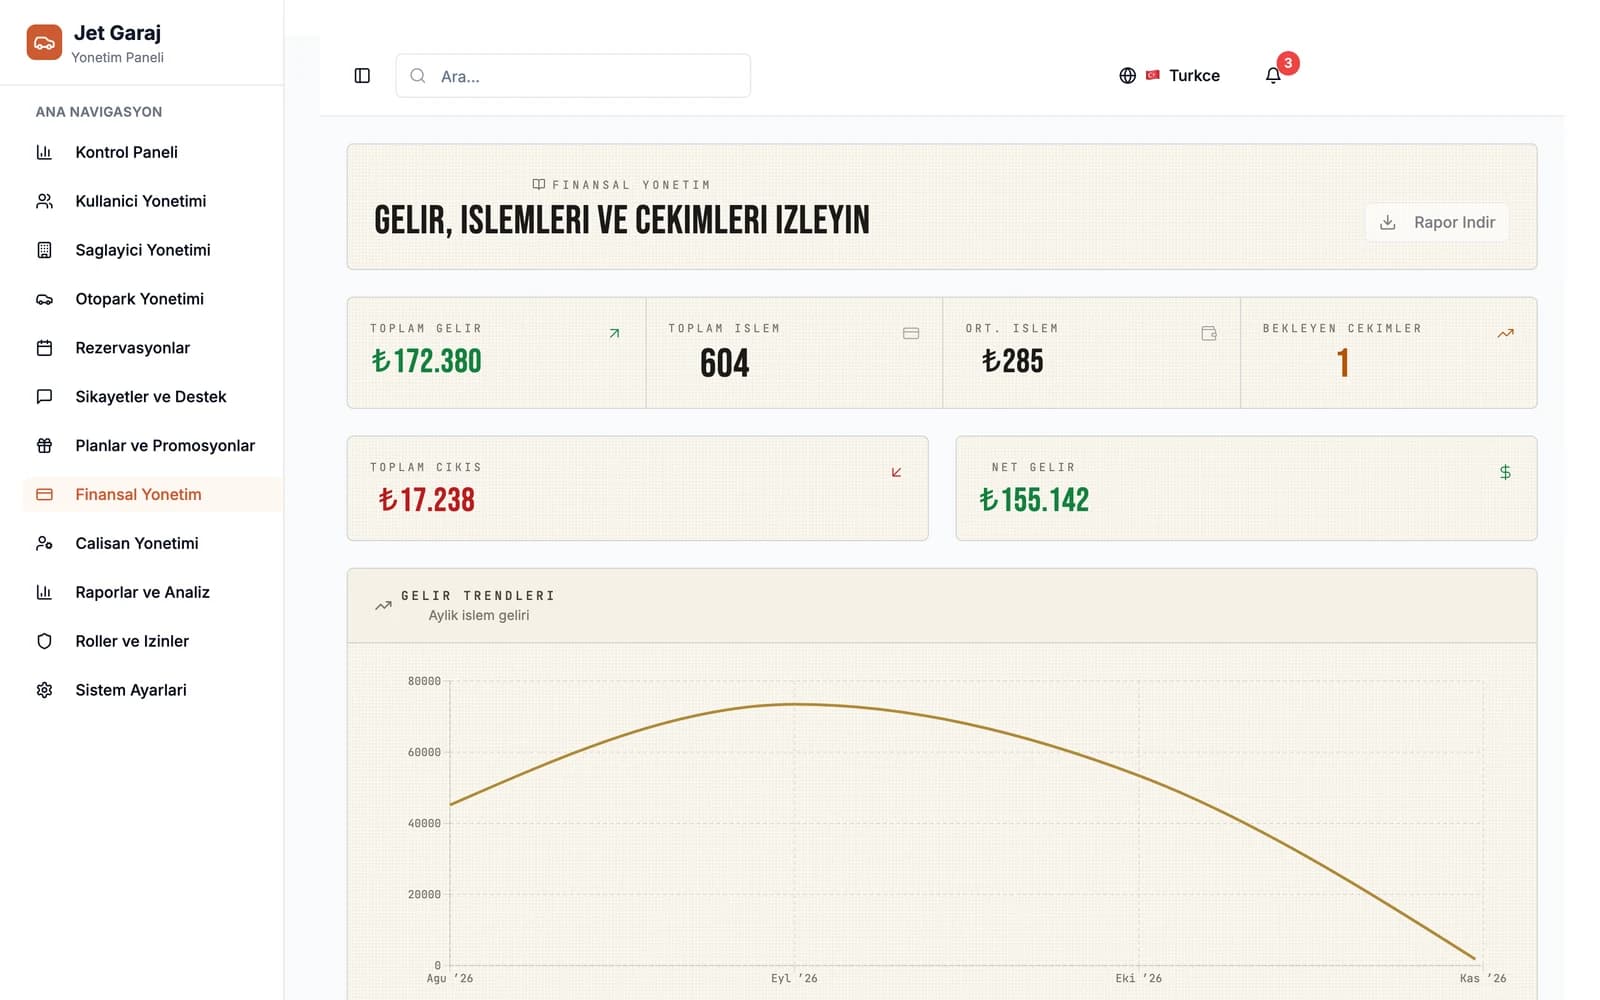Viewport: 1600px width, 1000px height.
Task: Focus the Ara search field
Action: (x=573, y=76)
